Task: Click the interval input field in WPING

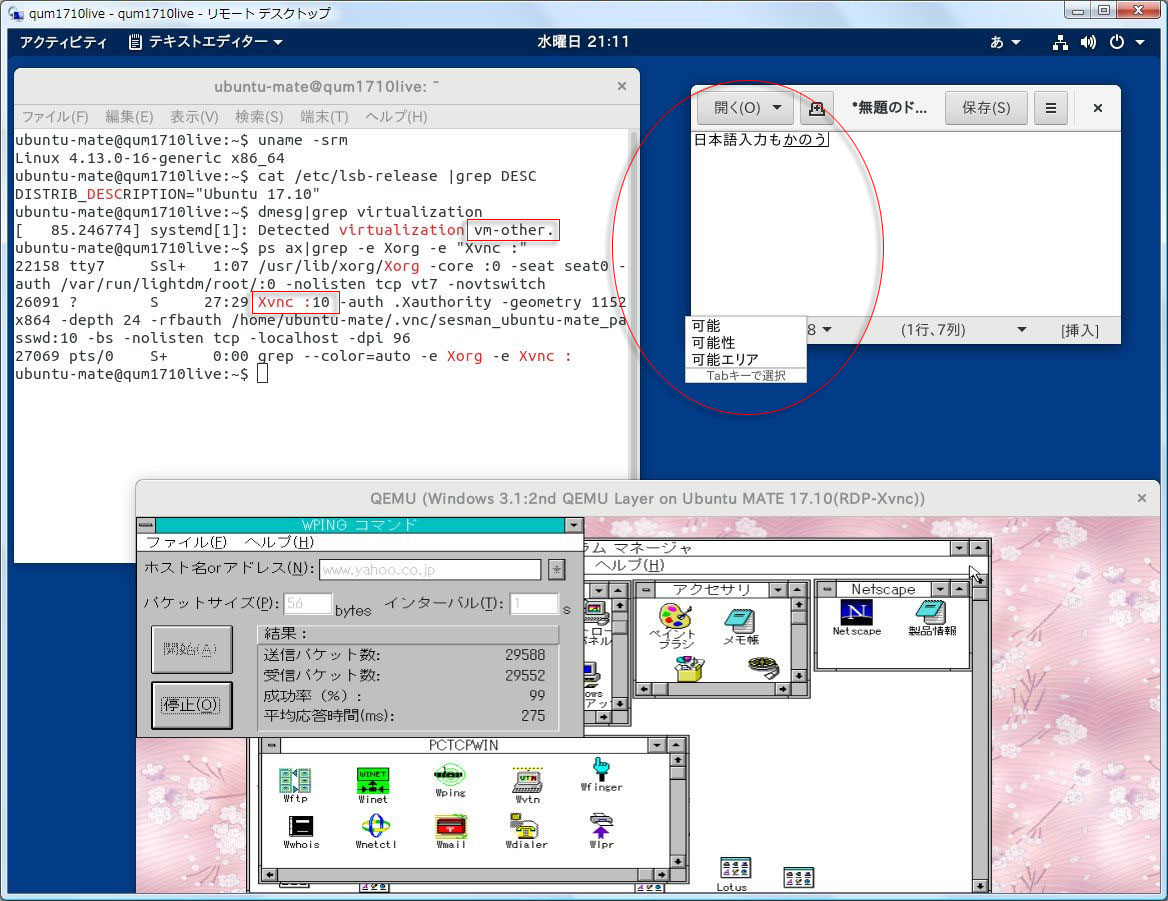Action: [534, 603]
